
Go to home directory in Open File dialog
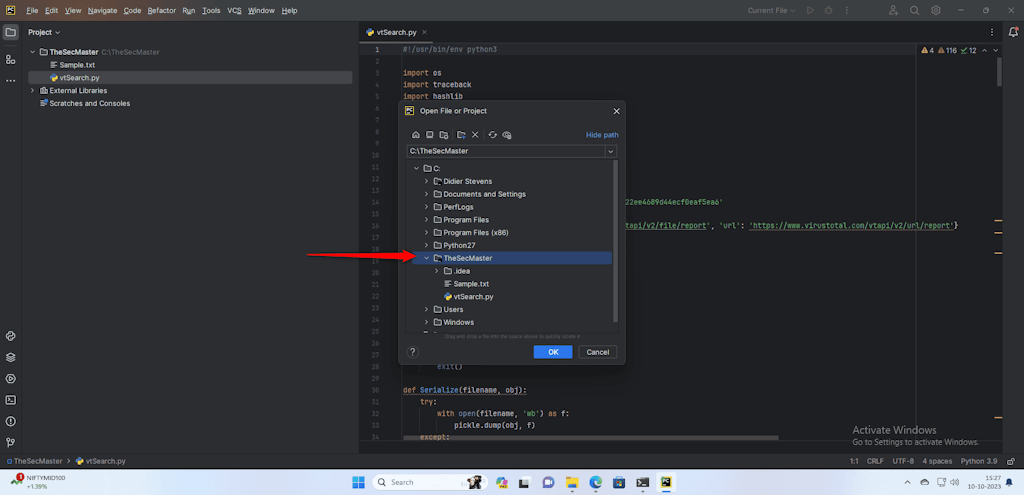(415, 135)
